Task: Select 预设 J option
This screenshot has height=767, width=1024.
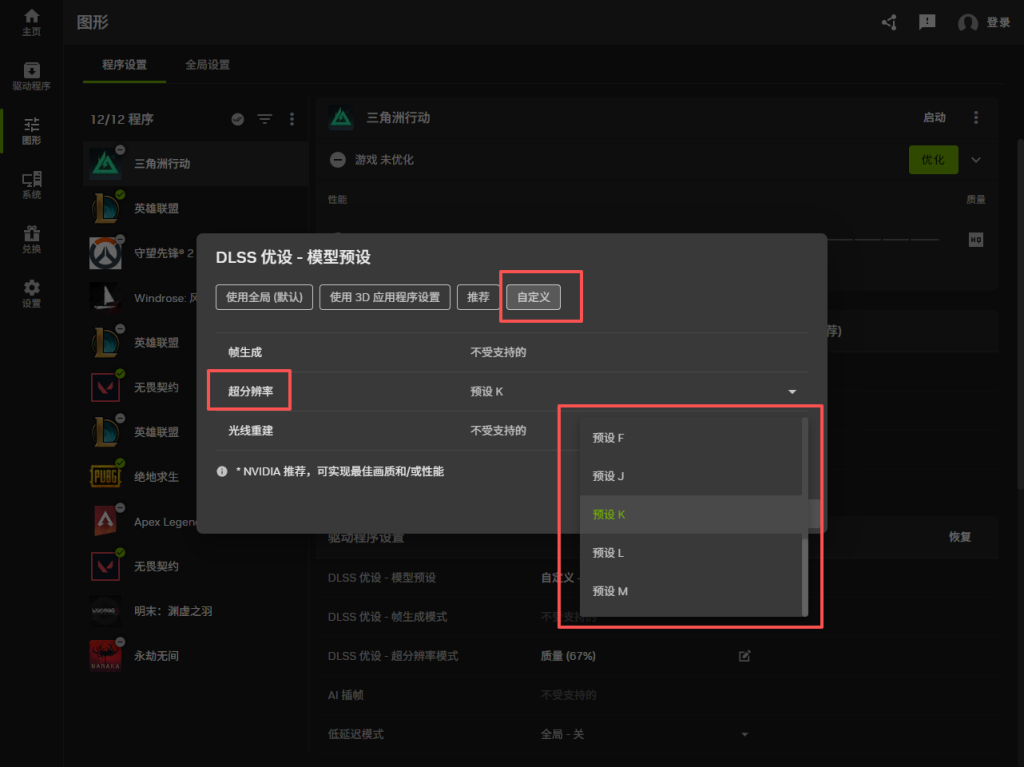Action: pyautogui.click(x=608, y=476)
